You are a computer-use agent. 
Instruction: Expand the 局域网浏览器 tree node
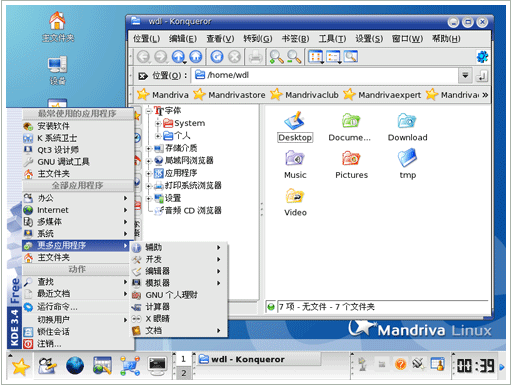(149, 161)
